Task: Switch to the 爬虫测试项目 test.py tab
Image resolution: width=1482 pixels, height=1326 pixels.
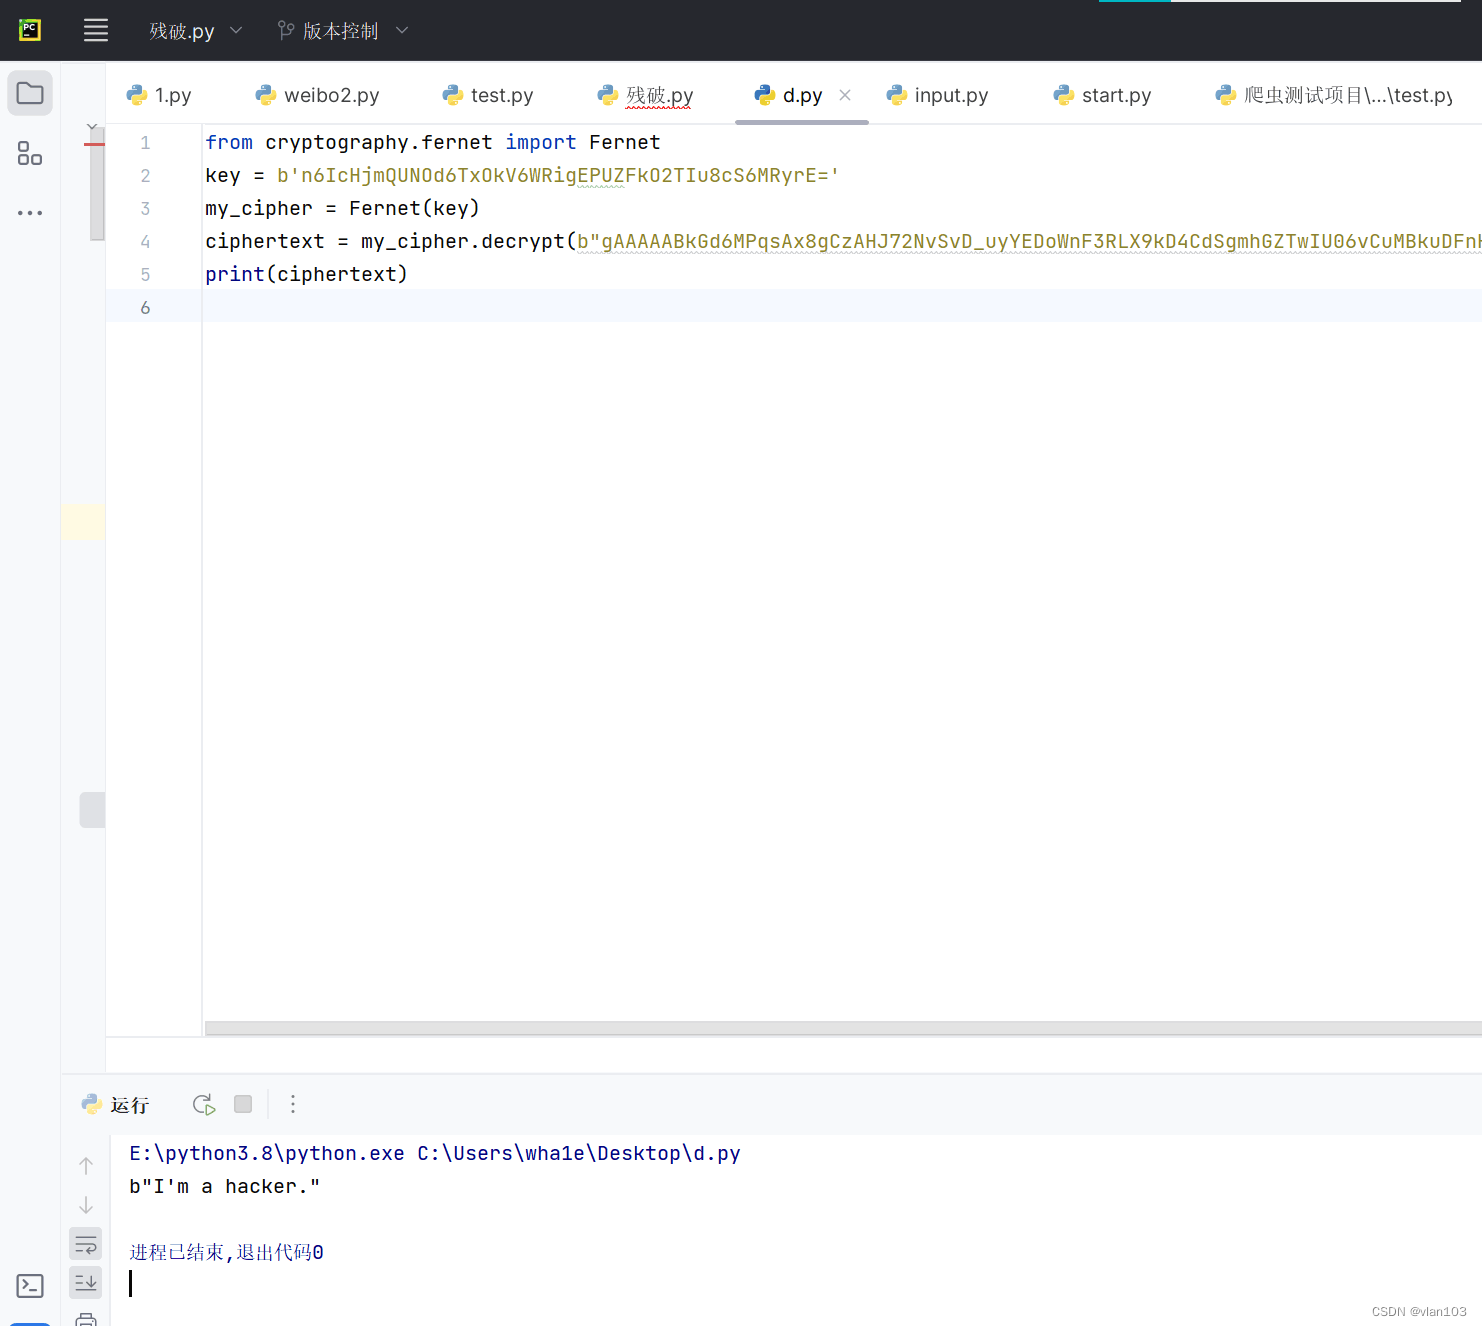Action: (1334, 95)
